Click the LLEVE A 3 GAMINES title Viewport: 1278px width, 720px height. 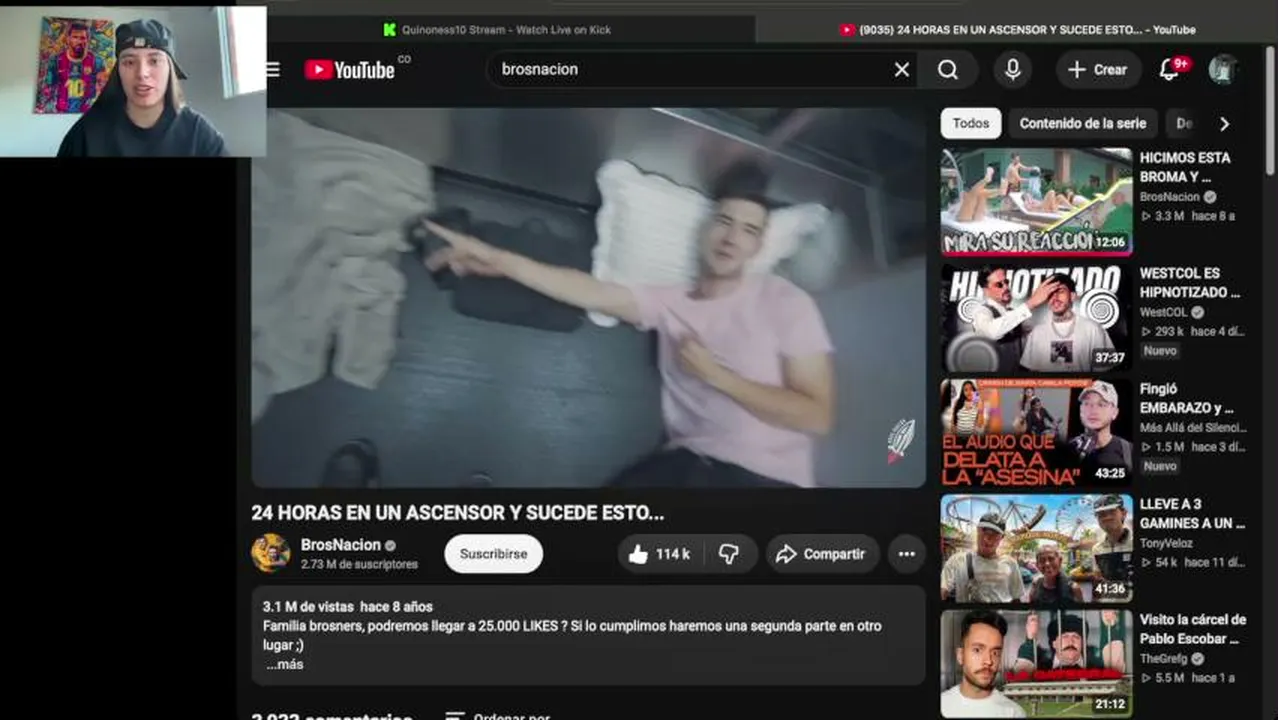click(x=1192, y=513)
